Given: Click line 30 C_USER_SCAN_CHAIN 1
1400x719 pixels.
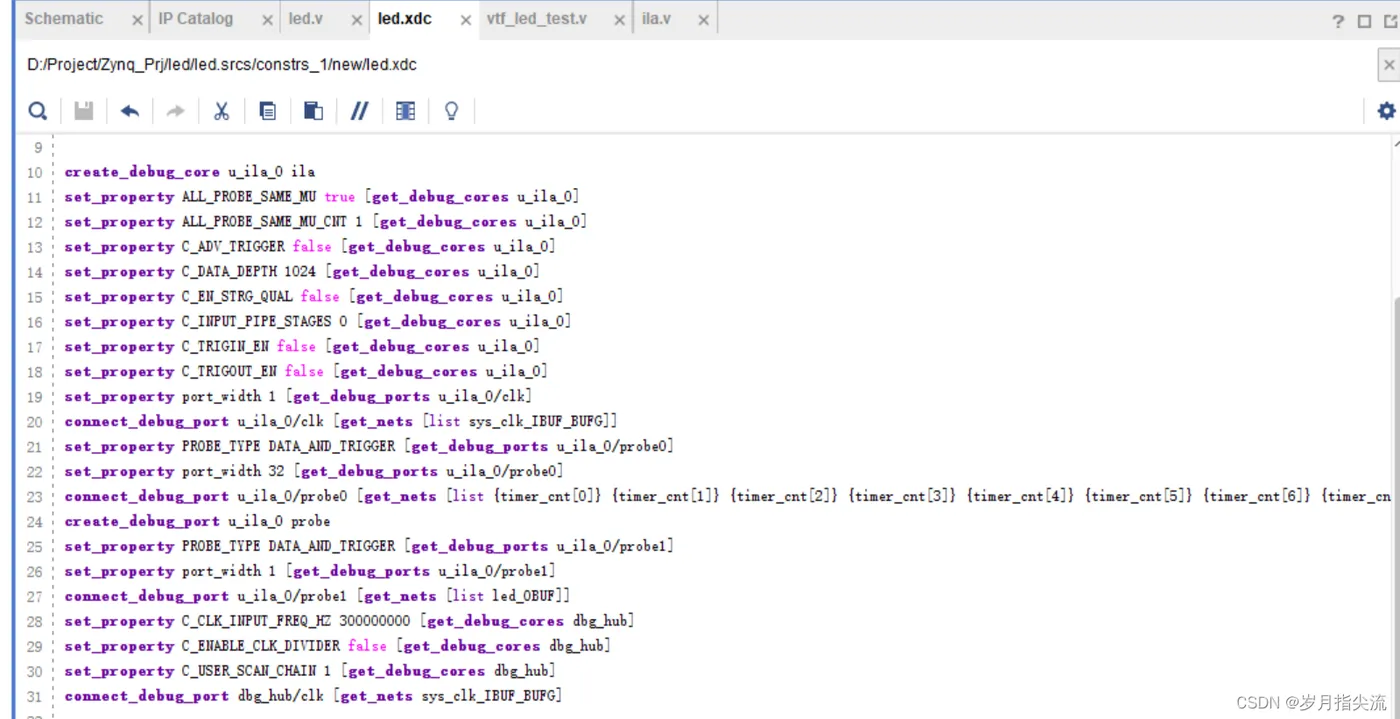Looking at the screenshot, I should pos(310,672).
